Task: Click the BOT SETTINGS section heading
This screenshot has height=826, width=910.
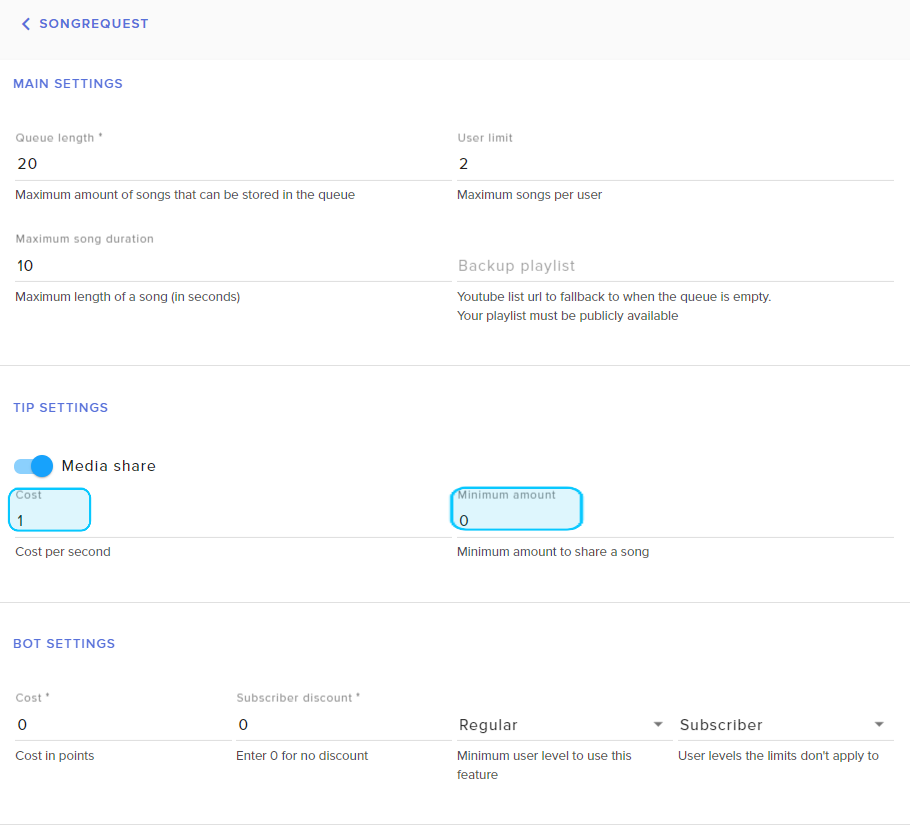Action: point(64,644)
